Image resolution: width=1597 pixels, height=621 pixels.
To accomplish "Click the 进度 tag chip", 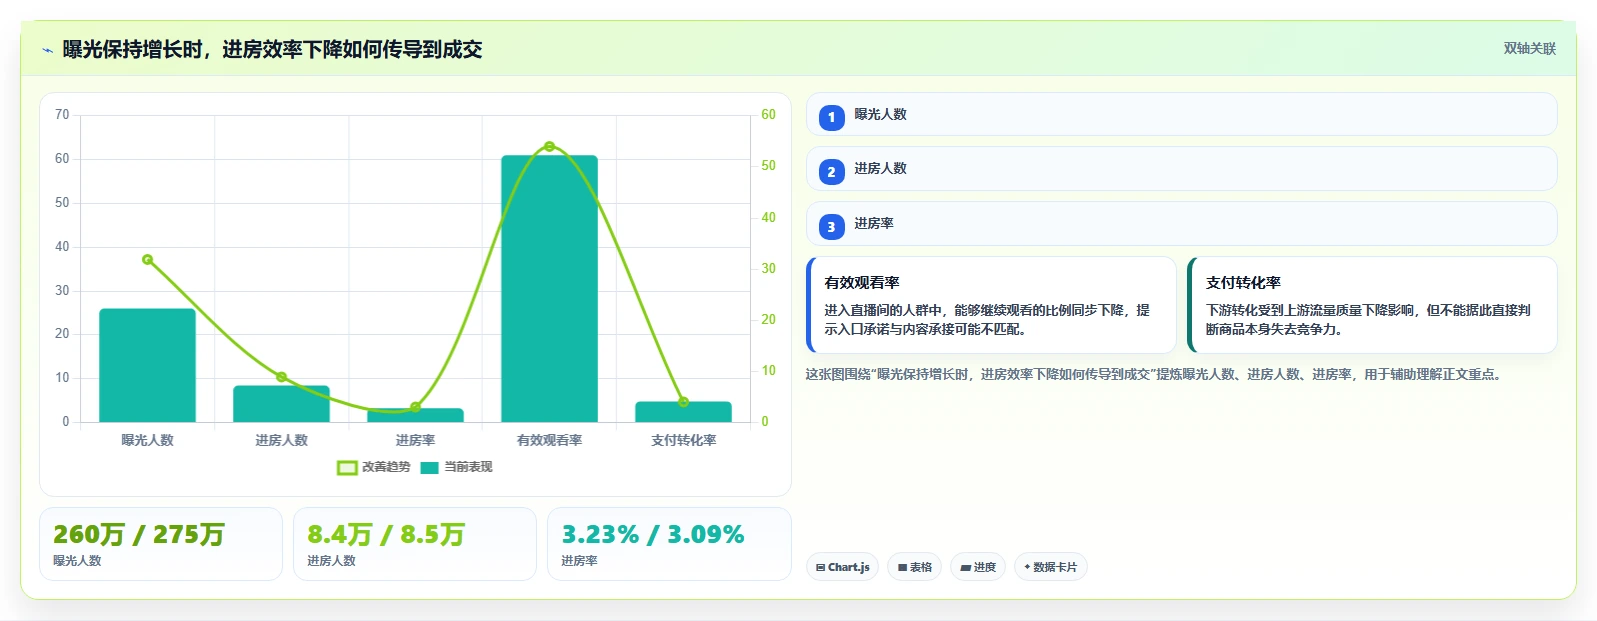I will (x=978, y=567).
